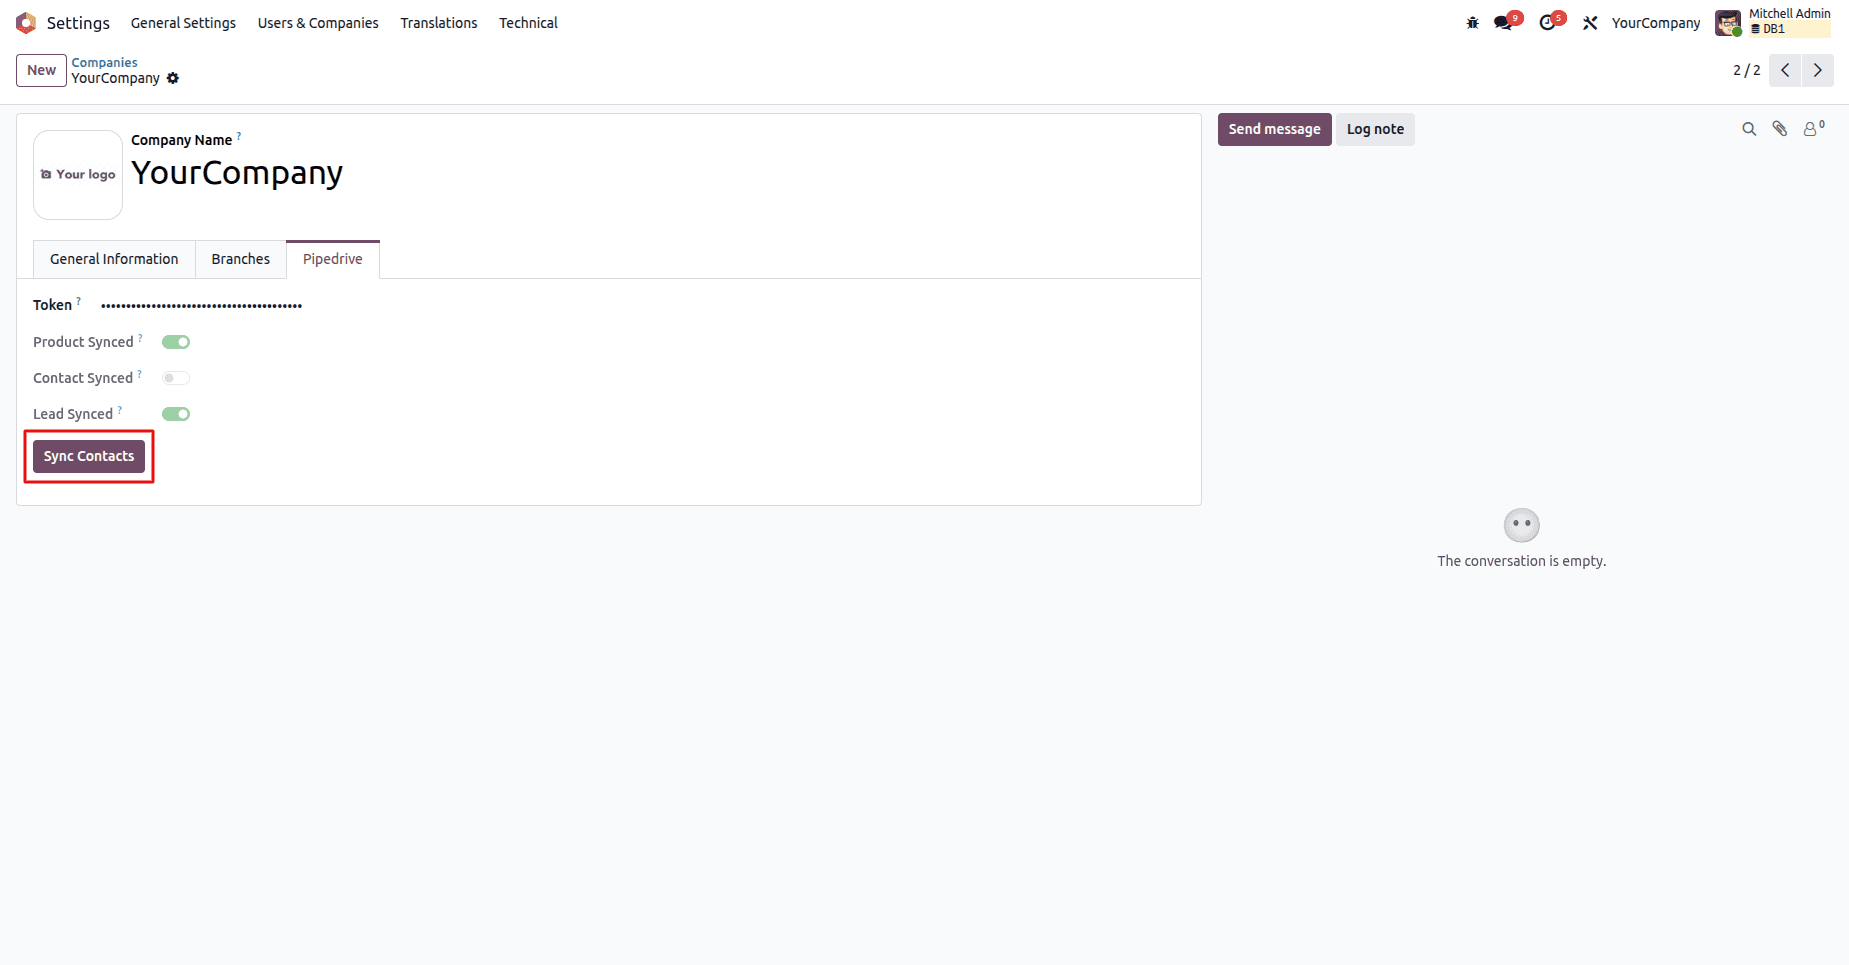Go to previous record arrow
The width and height of the screenshot is (1849, 965).
click(1785, 70)
